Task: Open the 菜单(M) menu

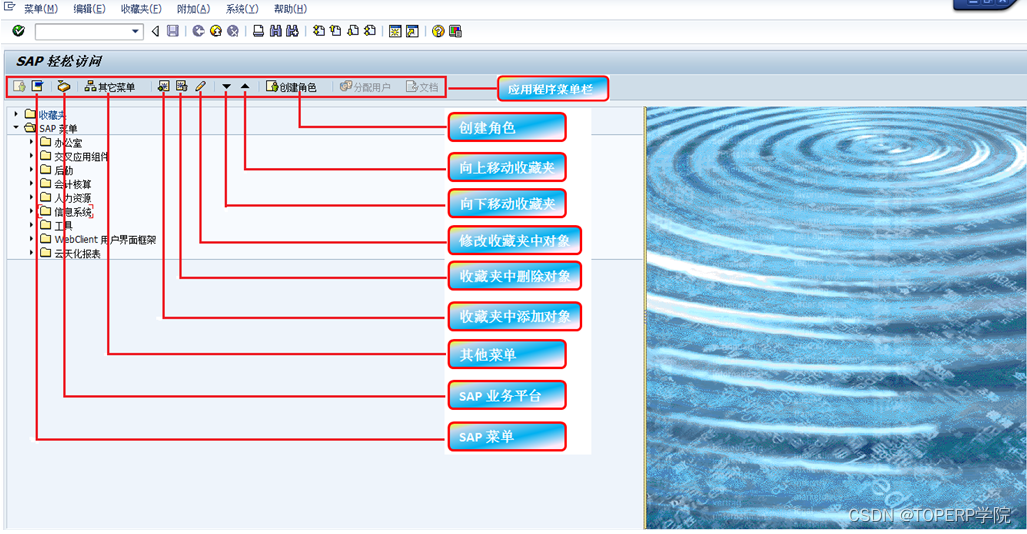Action: point(41,9)
